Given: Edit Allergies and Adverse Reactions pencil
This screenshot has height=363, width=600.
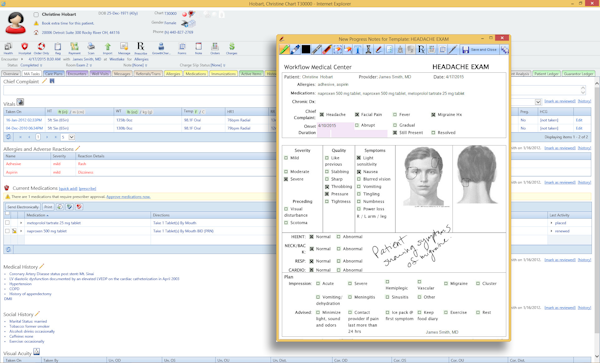Looking at the screenshot, I should point(78,148).
